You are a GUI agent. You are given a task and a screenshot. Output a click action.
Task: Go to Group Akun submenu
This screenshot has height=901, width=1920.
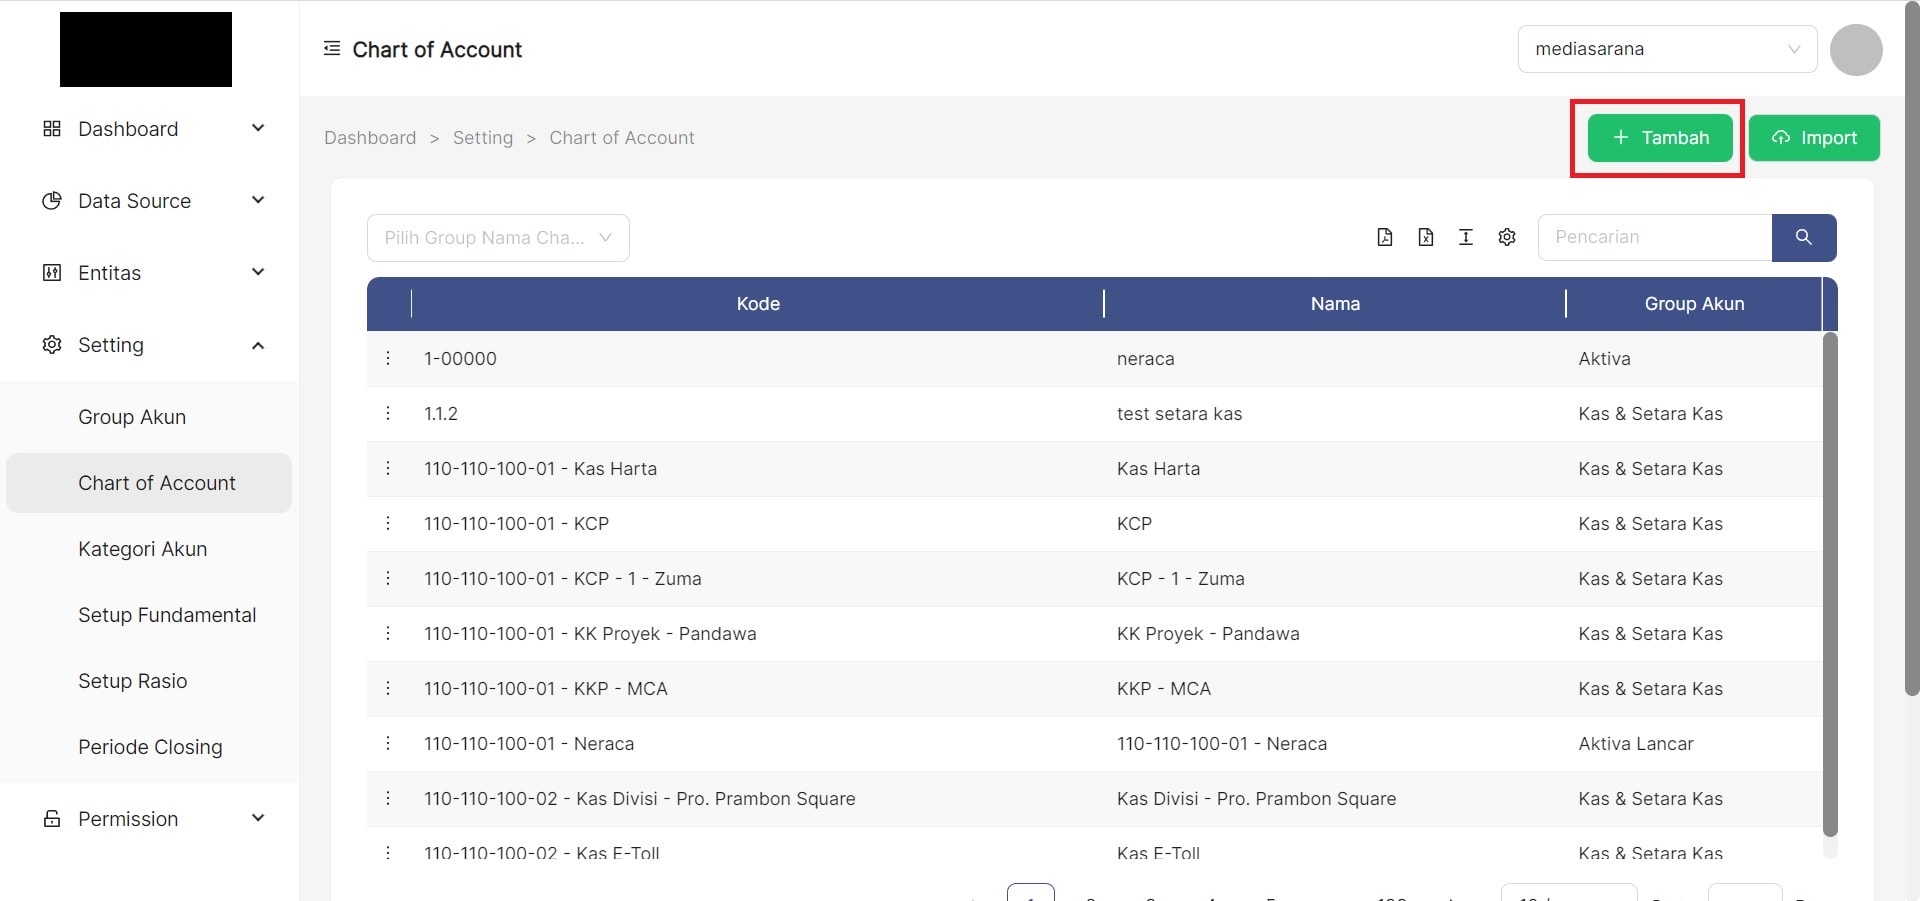point(132,417)
